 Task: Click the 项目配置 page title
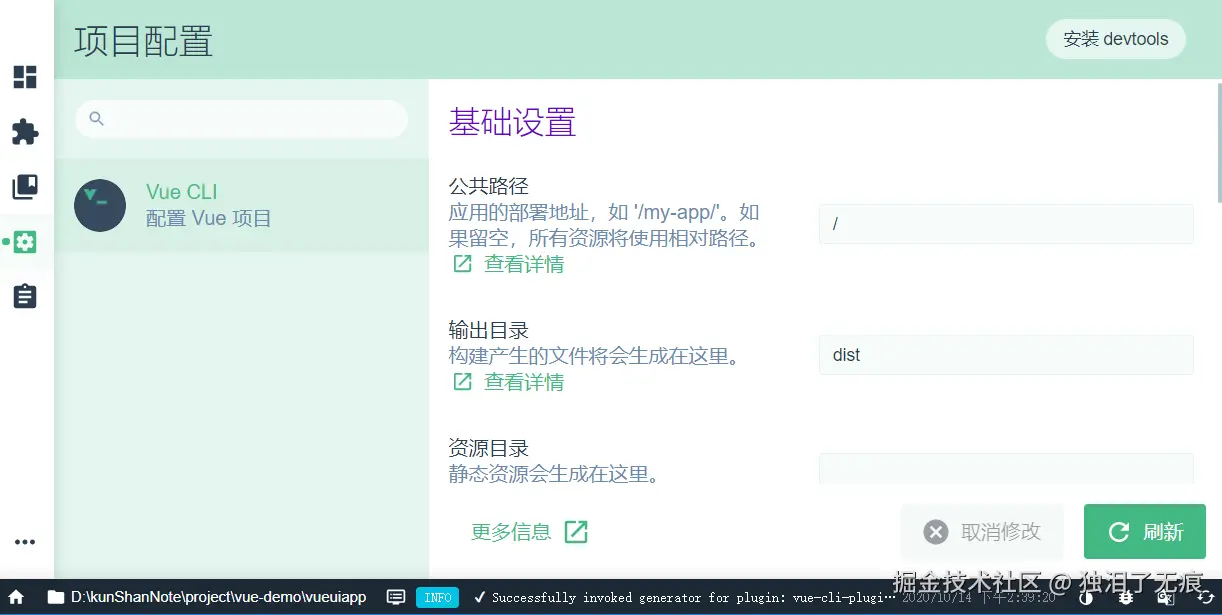click(x=144, y=41)
